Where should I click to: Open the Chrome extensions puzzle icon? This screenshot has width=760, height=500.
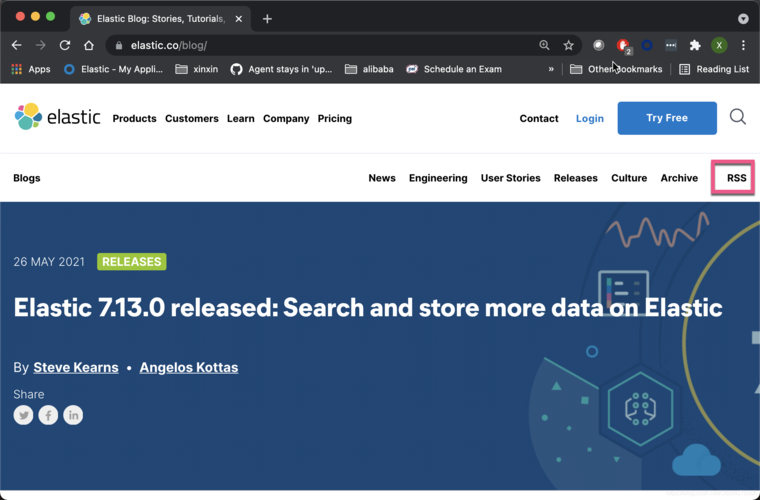click(695, 46)
